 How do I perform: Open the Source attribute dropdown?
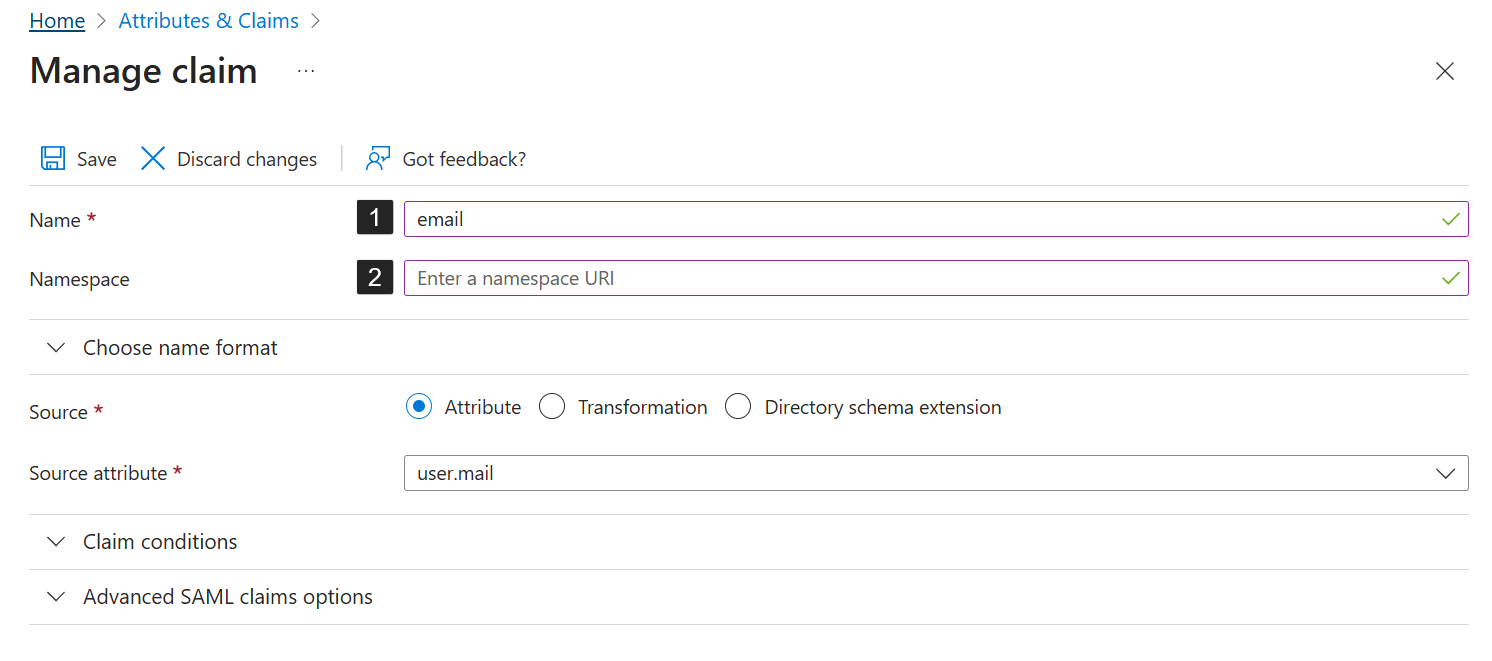pos(1445,473)
